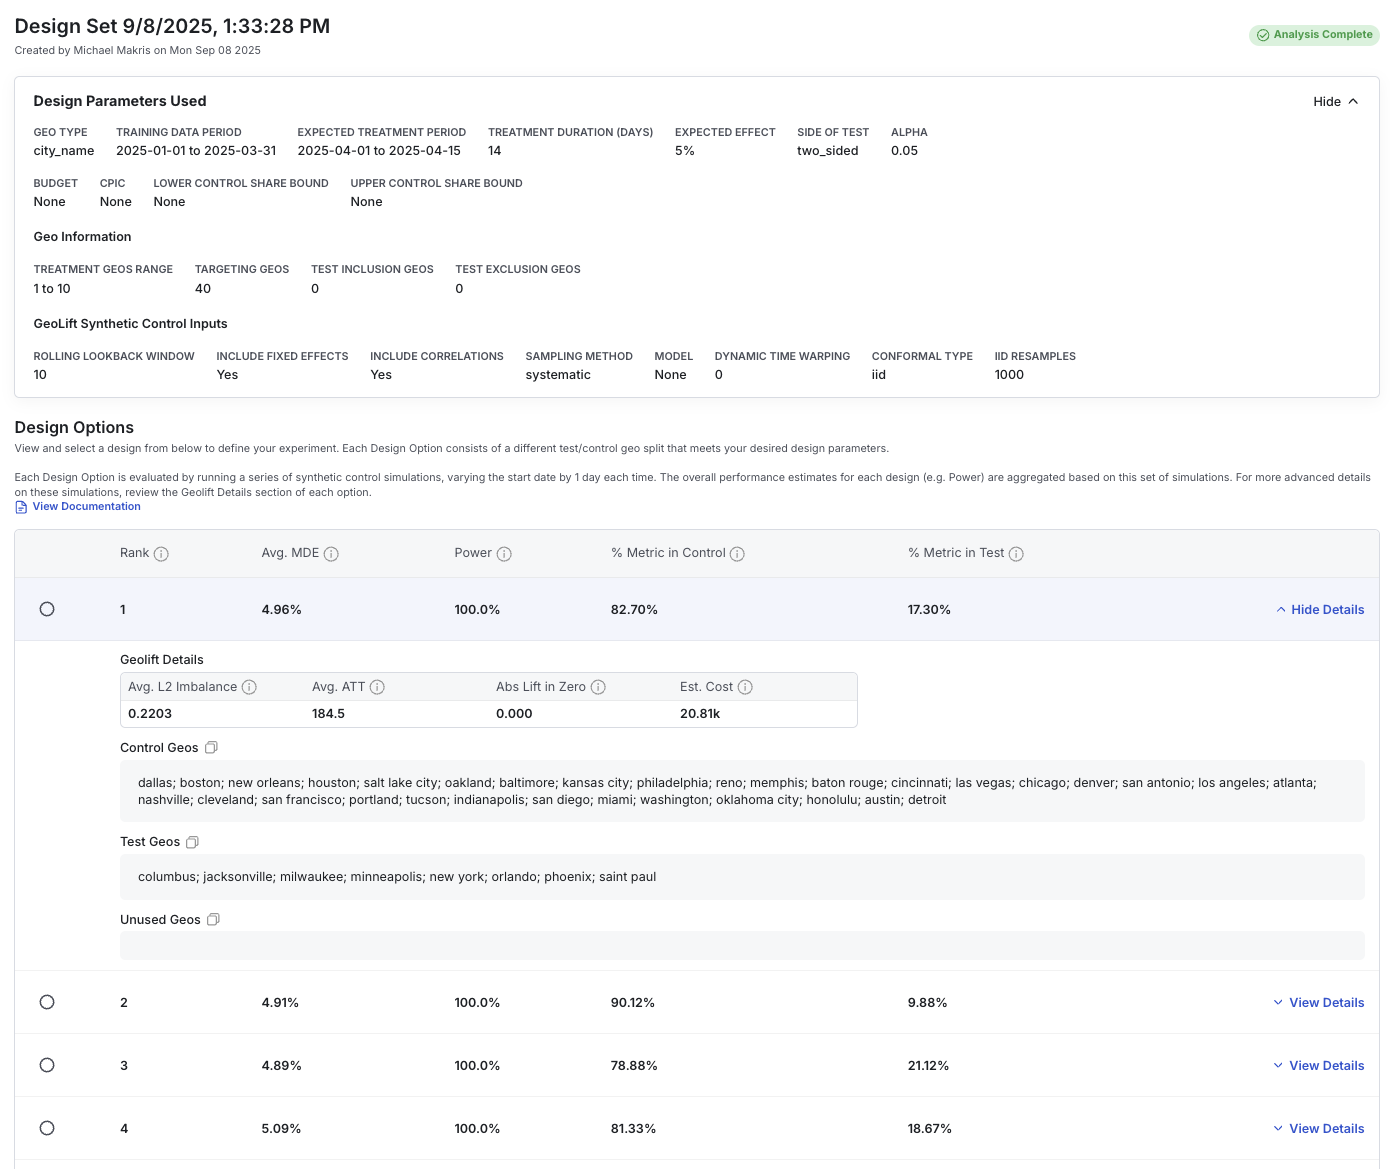Copy the Test Geos list
This screenshot has width=1390, height=1169.
pos(192,841)
